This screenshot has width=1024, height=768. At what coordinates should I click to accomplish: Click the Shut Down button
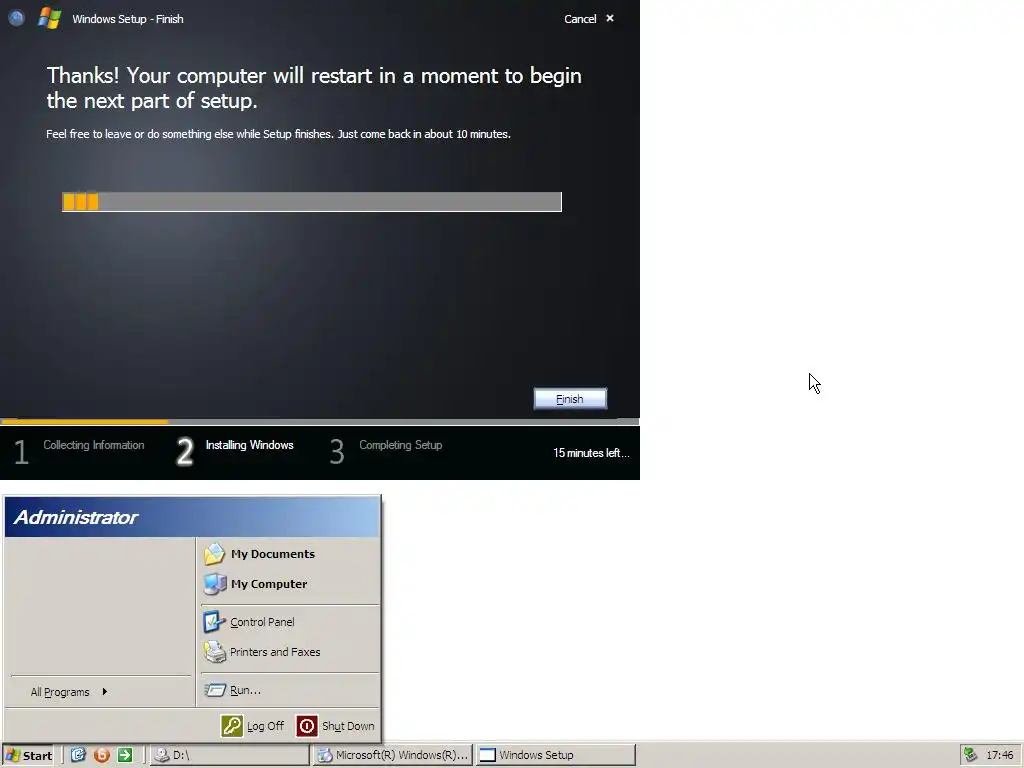click(335, 726)
